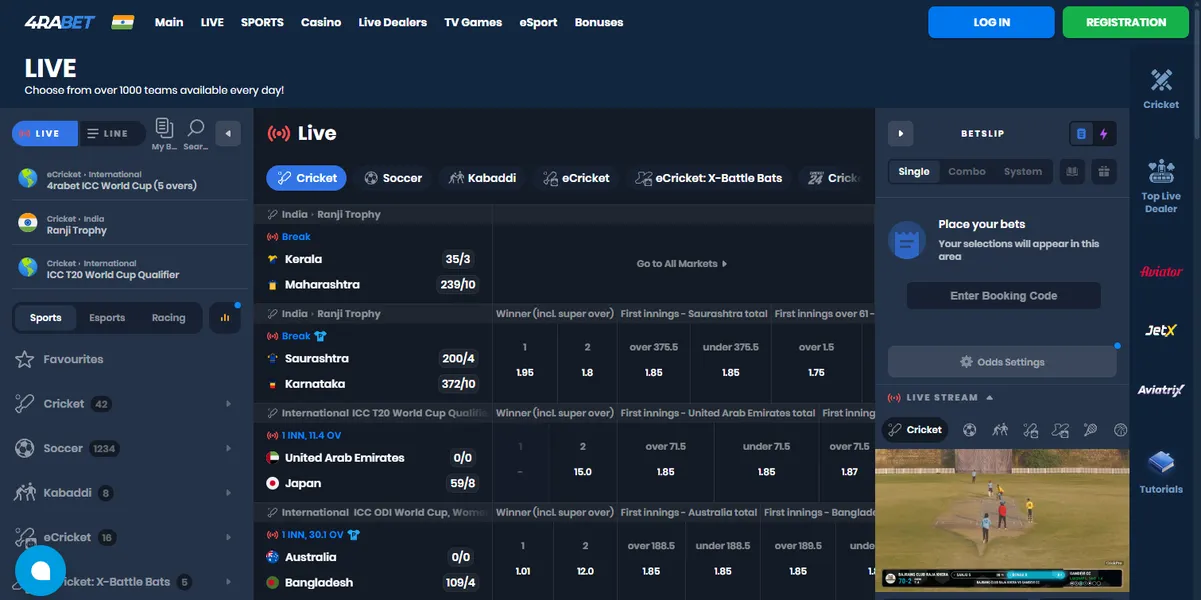Select the soccer ball icon under Live Stream

[968, 429]
